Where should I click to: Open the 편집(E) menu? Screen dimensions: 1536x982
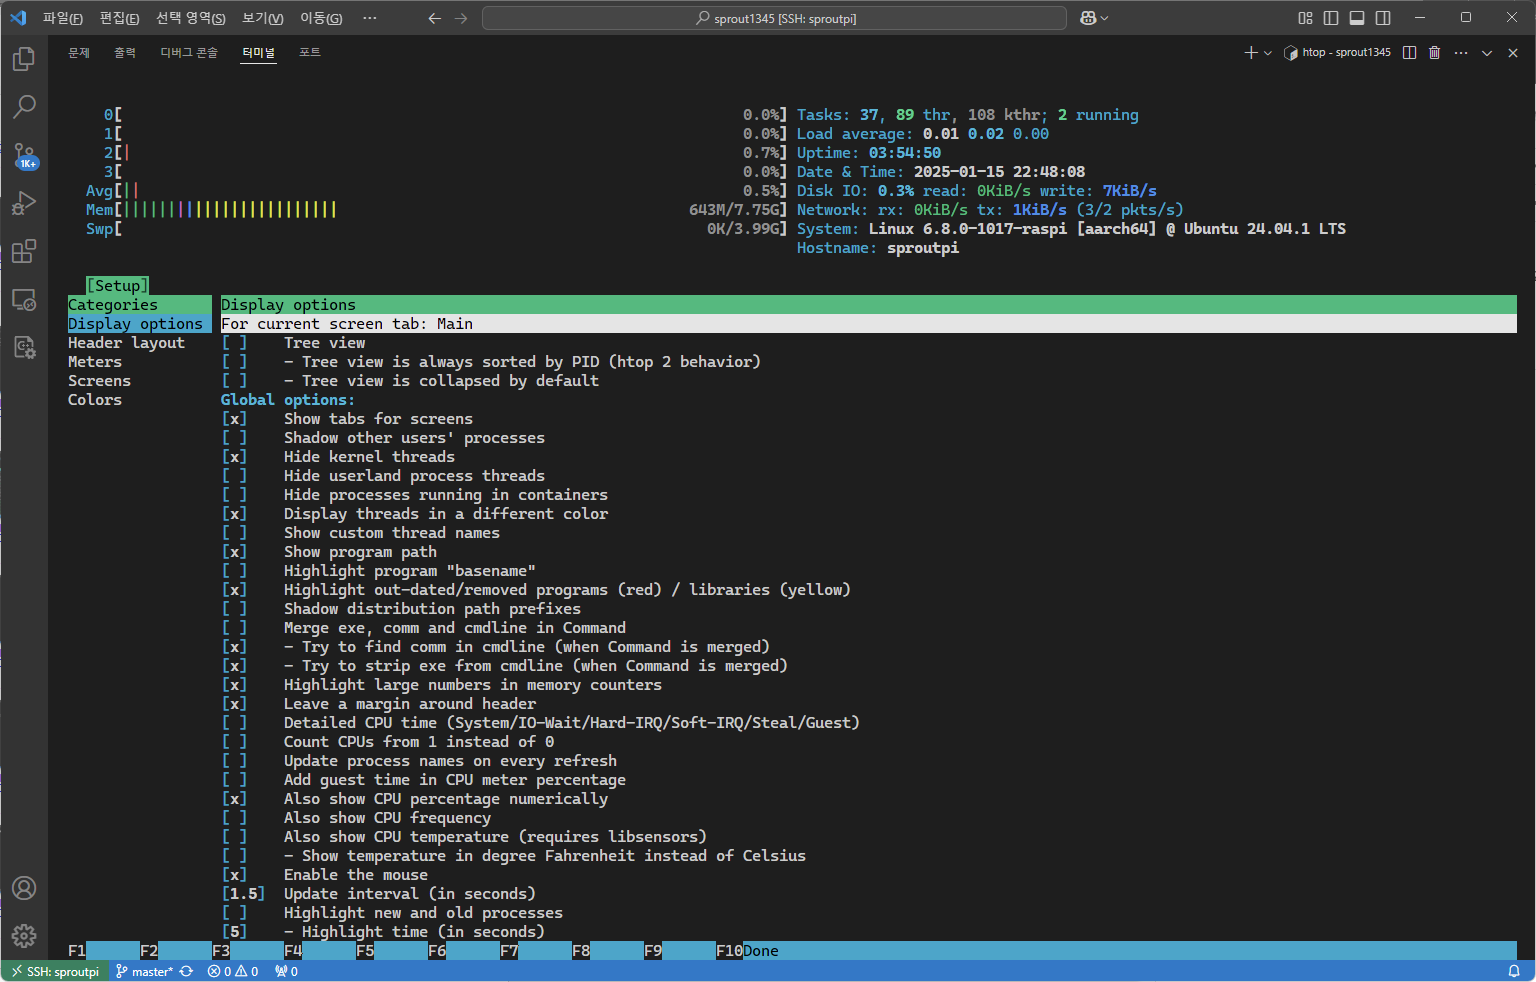[119, 18]
